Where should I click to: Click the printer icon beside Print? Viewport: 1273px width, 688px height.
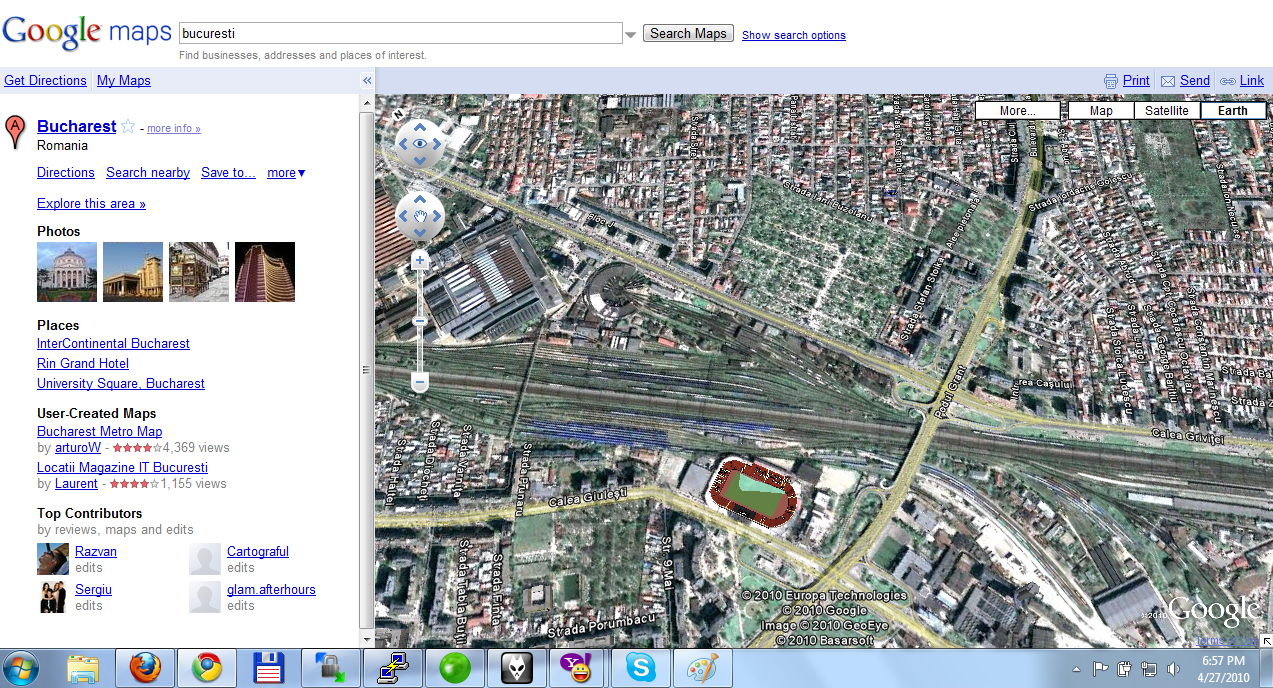[1110, 81]
